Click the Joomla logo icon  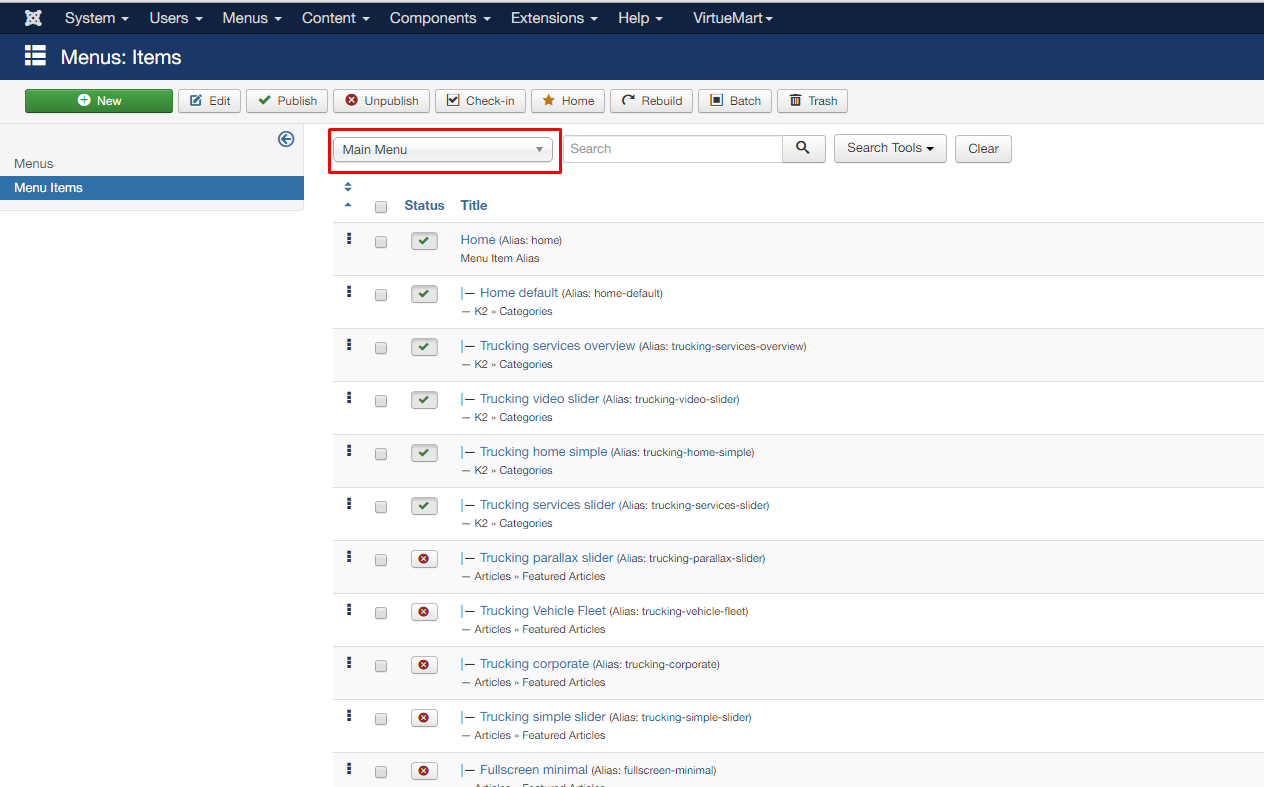(x=33, y=18)
